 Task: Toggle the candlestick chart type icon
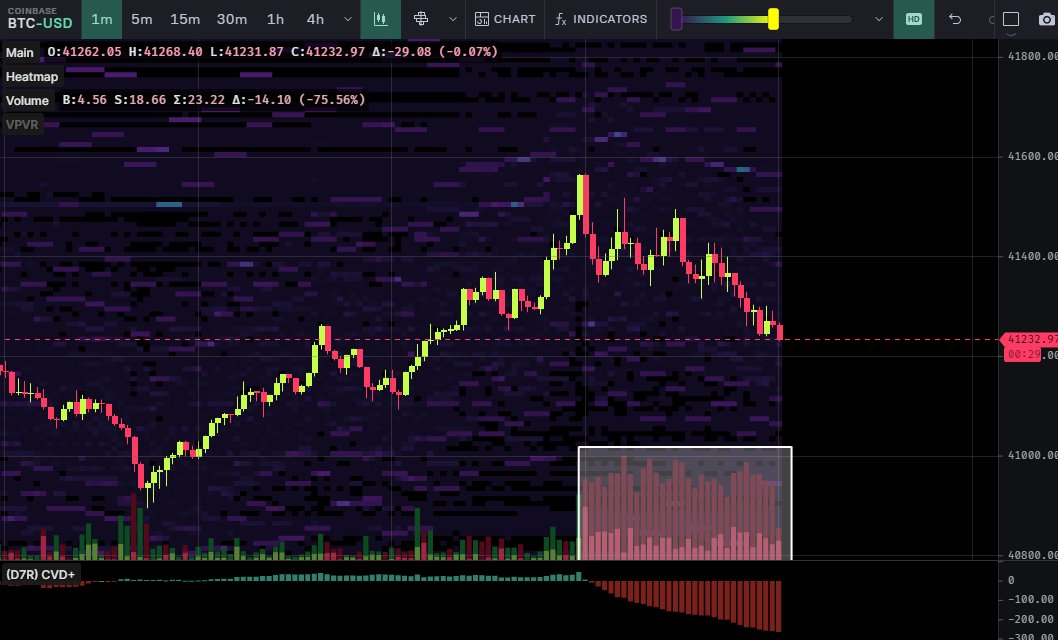(381, 19)
